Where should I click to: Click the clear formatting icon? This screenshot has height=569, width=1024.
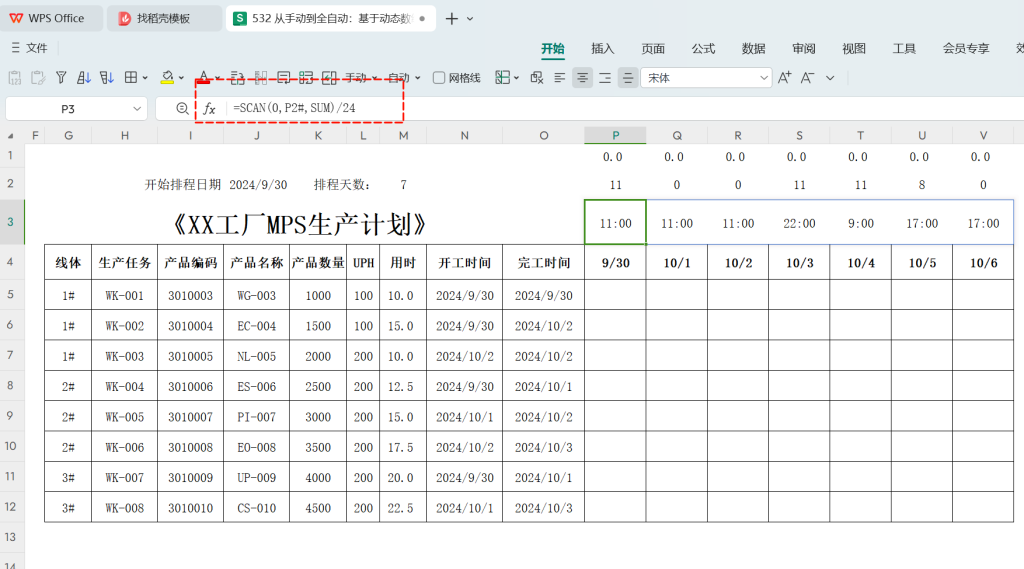pos(537,78)
